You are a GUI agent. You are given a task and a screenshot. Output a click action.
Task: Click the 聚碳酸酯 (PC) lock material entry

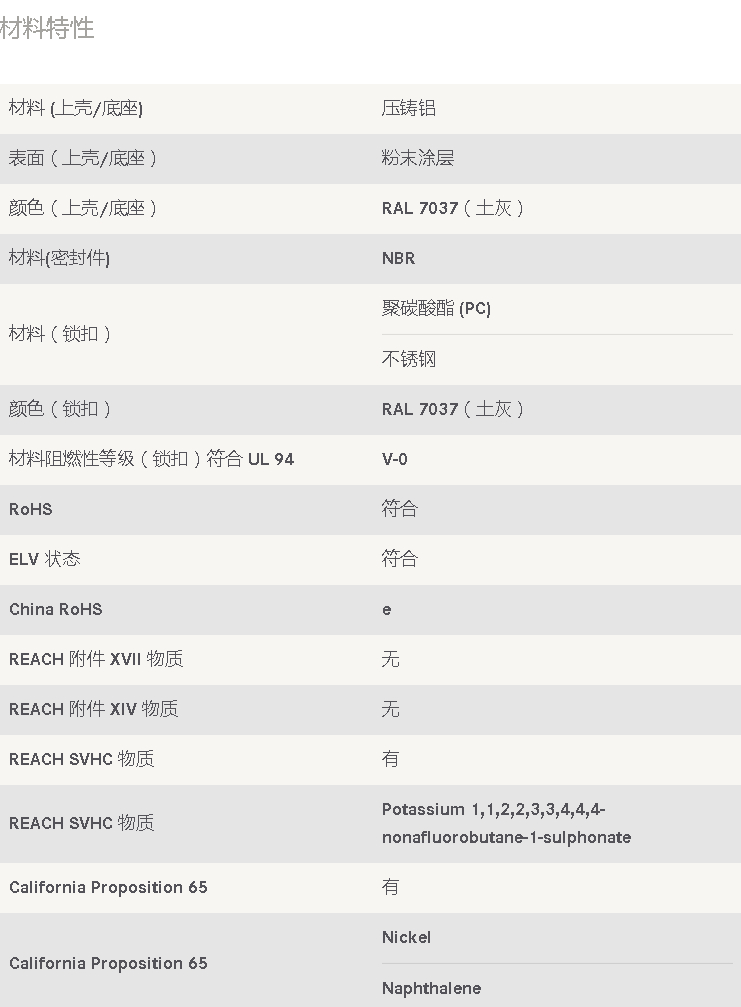point(436,308)
